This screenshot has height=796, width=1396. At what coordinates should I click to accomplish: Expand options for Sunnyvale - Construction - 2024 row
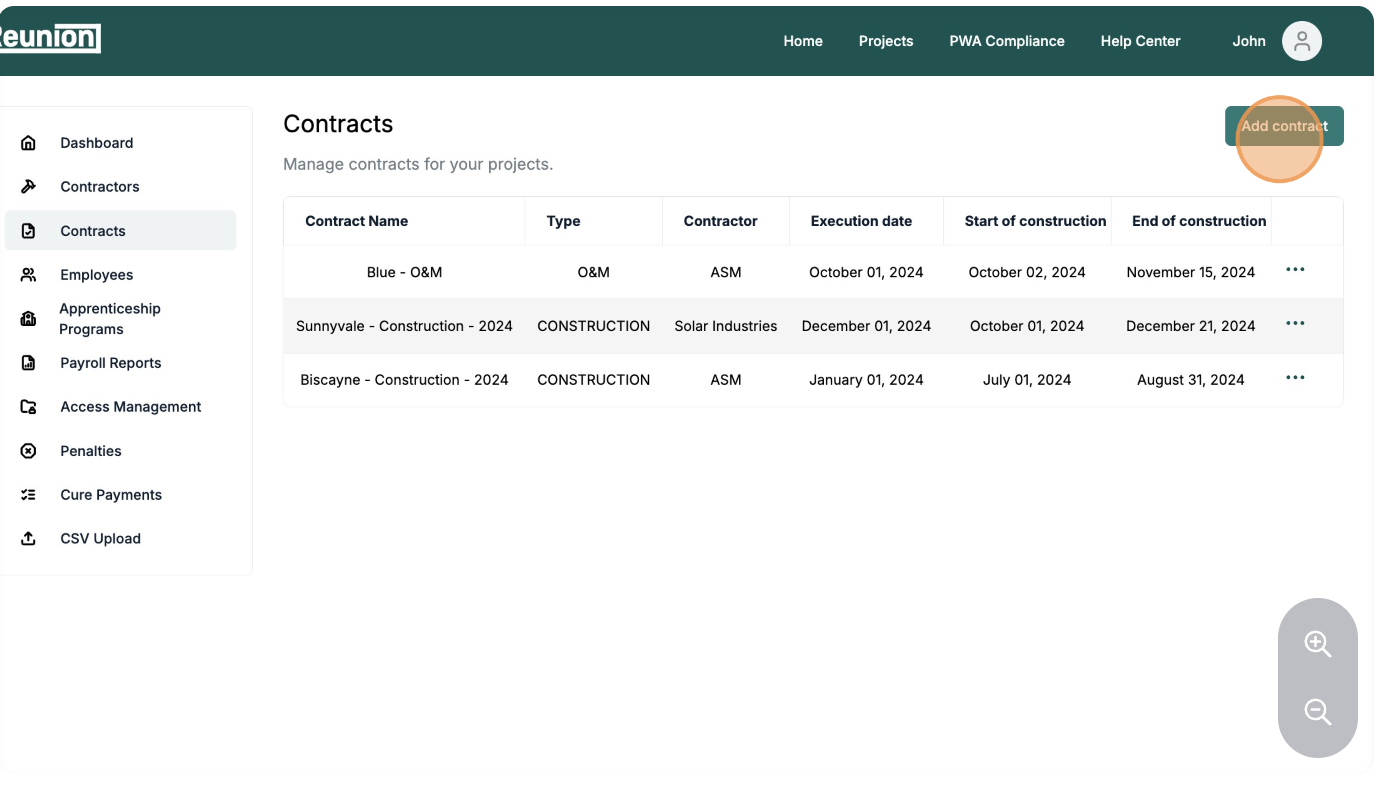[1295, 324]
